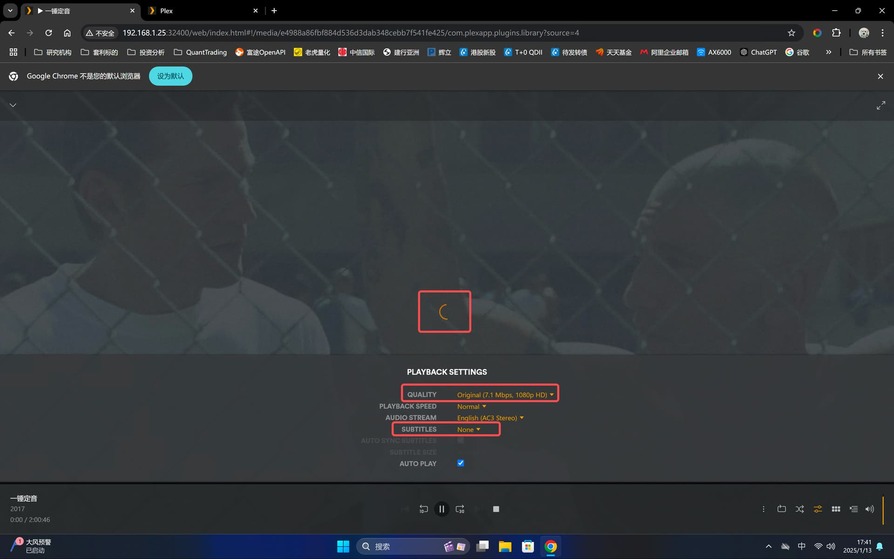Uncheck the Auto Play checkbox
This screenshot has width=894, height=559.
[x=461, y=463]
